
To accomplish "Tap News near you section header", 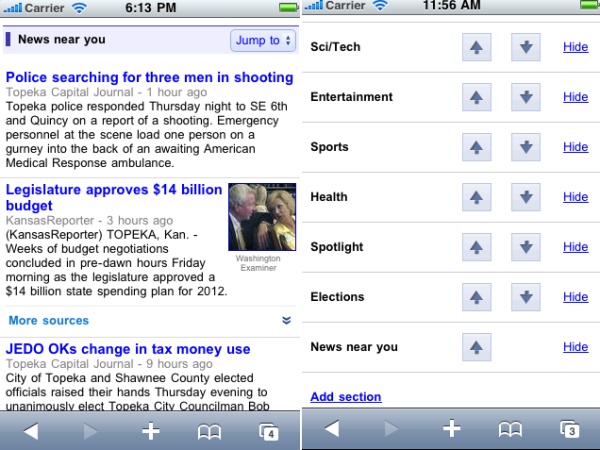I will coord(62,39).
